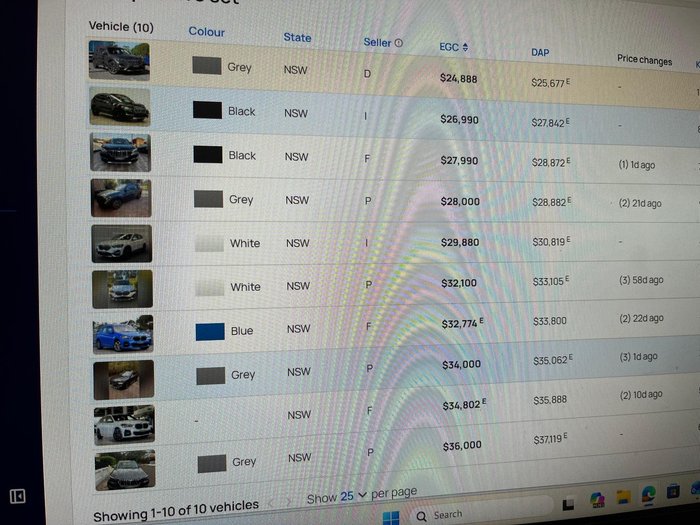Click the DAP value $25,677

548,83
